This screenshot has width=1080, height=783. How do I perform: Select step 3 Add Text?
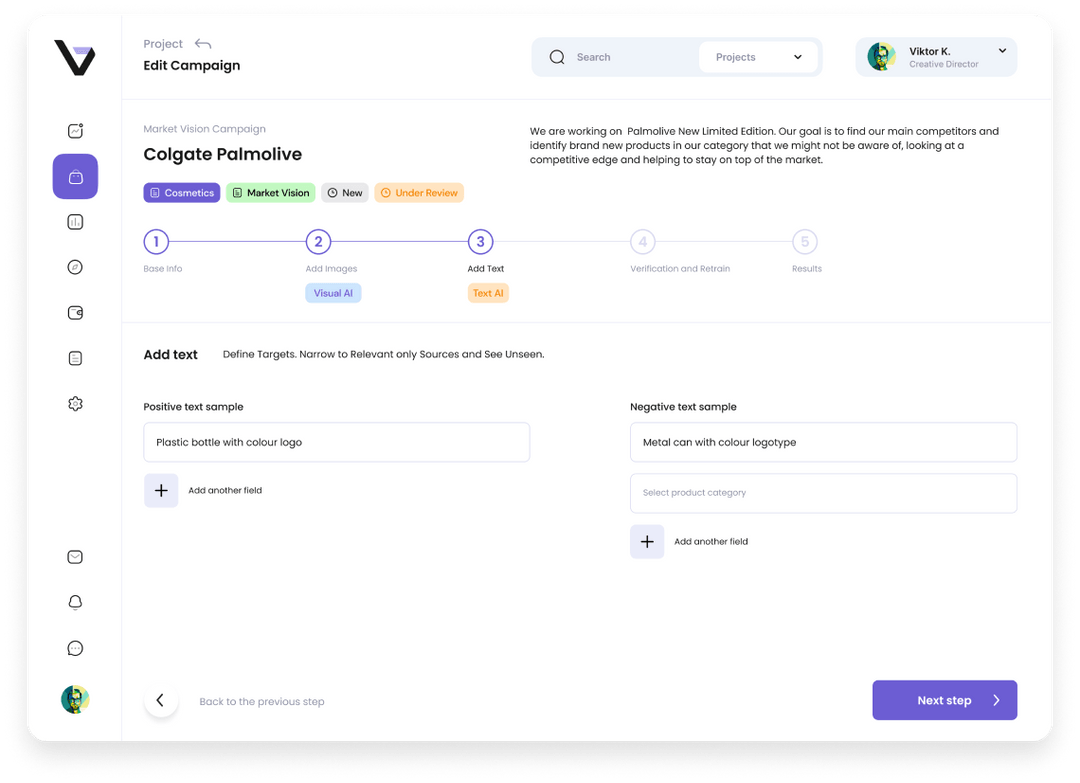pyautogui.click(x=481, y=242)
